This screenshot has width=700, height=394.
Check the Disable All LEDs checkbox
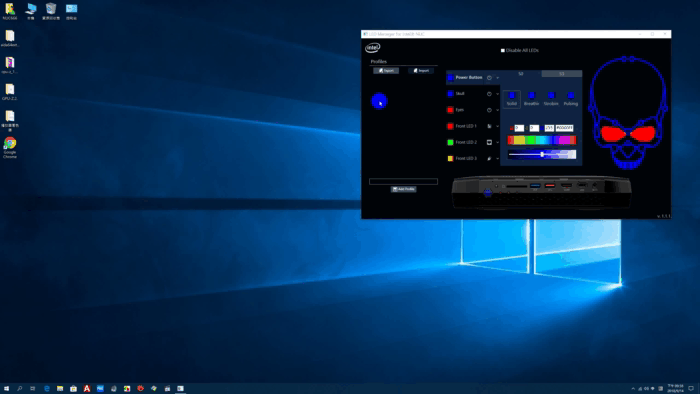pyautogui.click(x=503, y=50)
